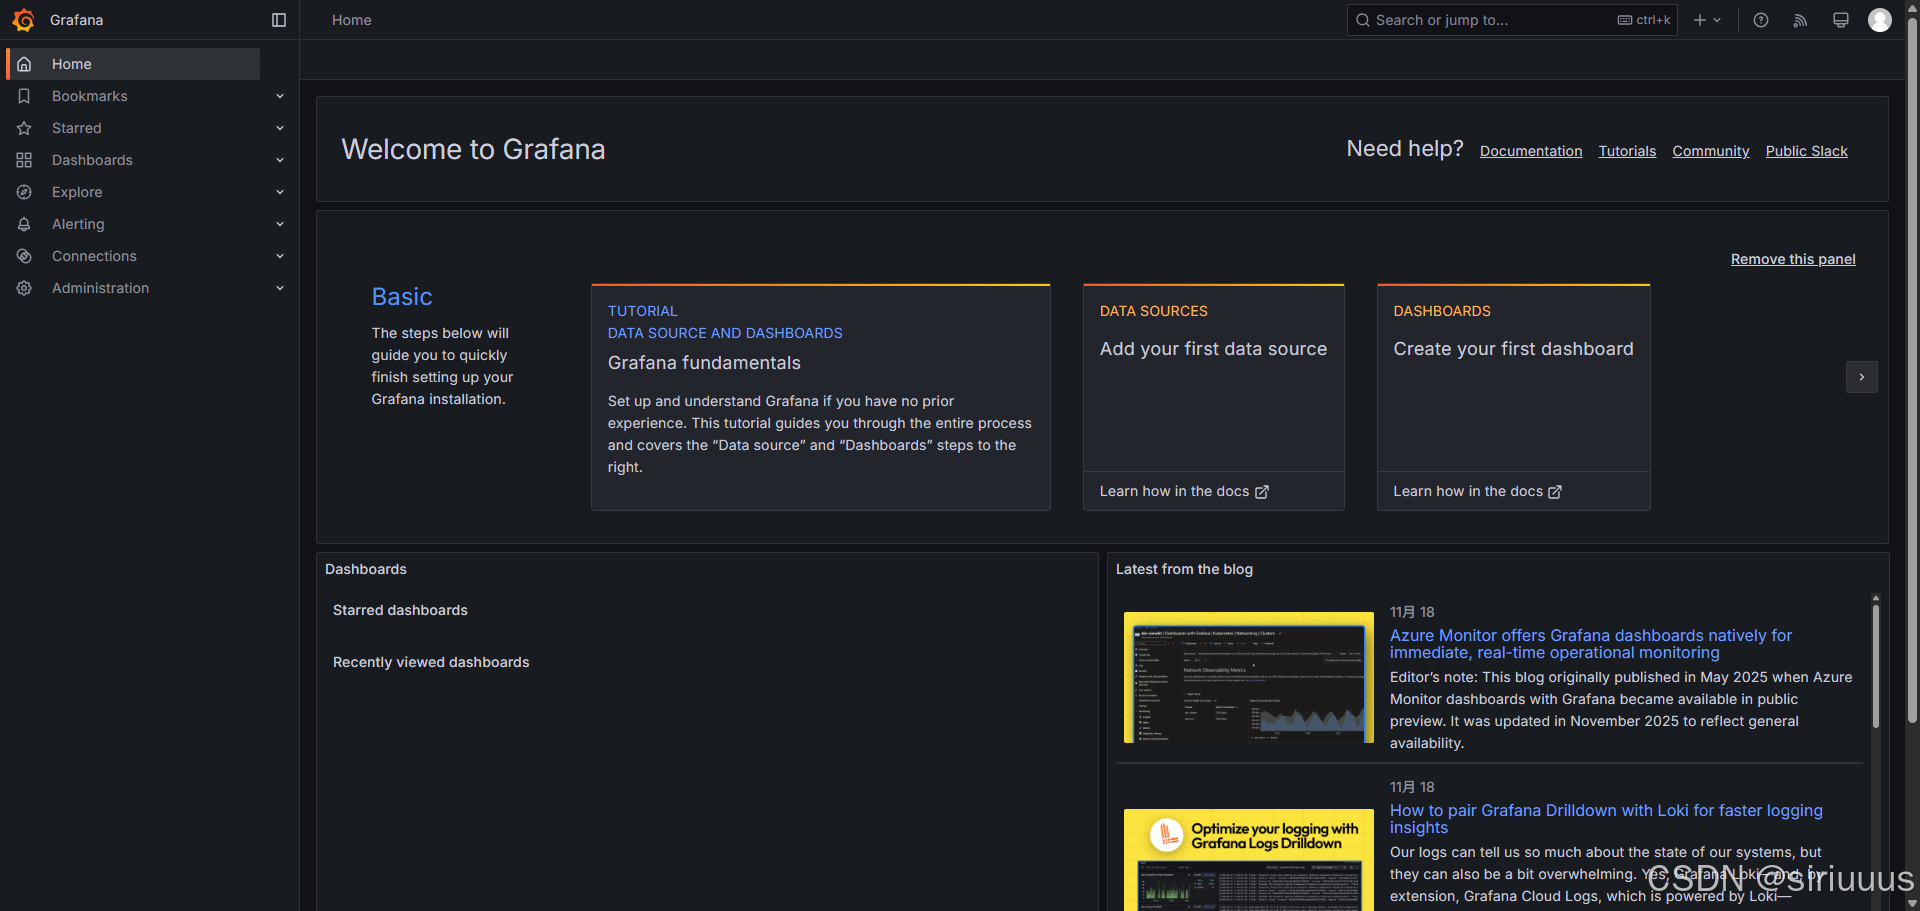Click the Administration gear icon in sidebar
1920x911 pixels.
[24, 288]
